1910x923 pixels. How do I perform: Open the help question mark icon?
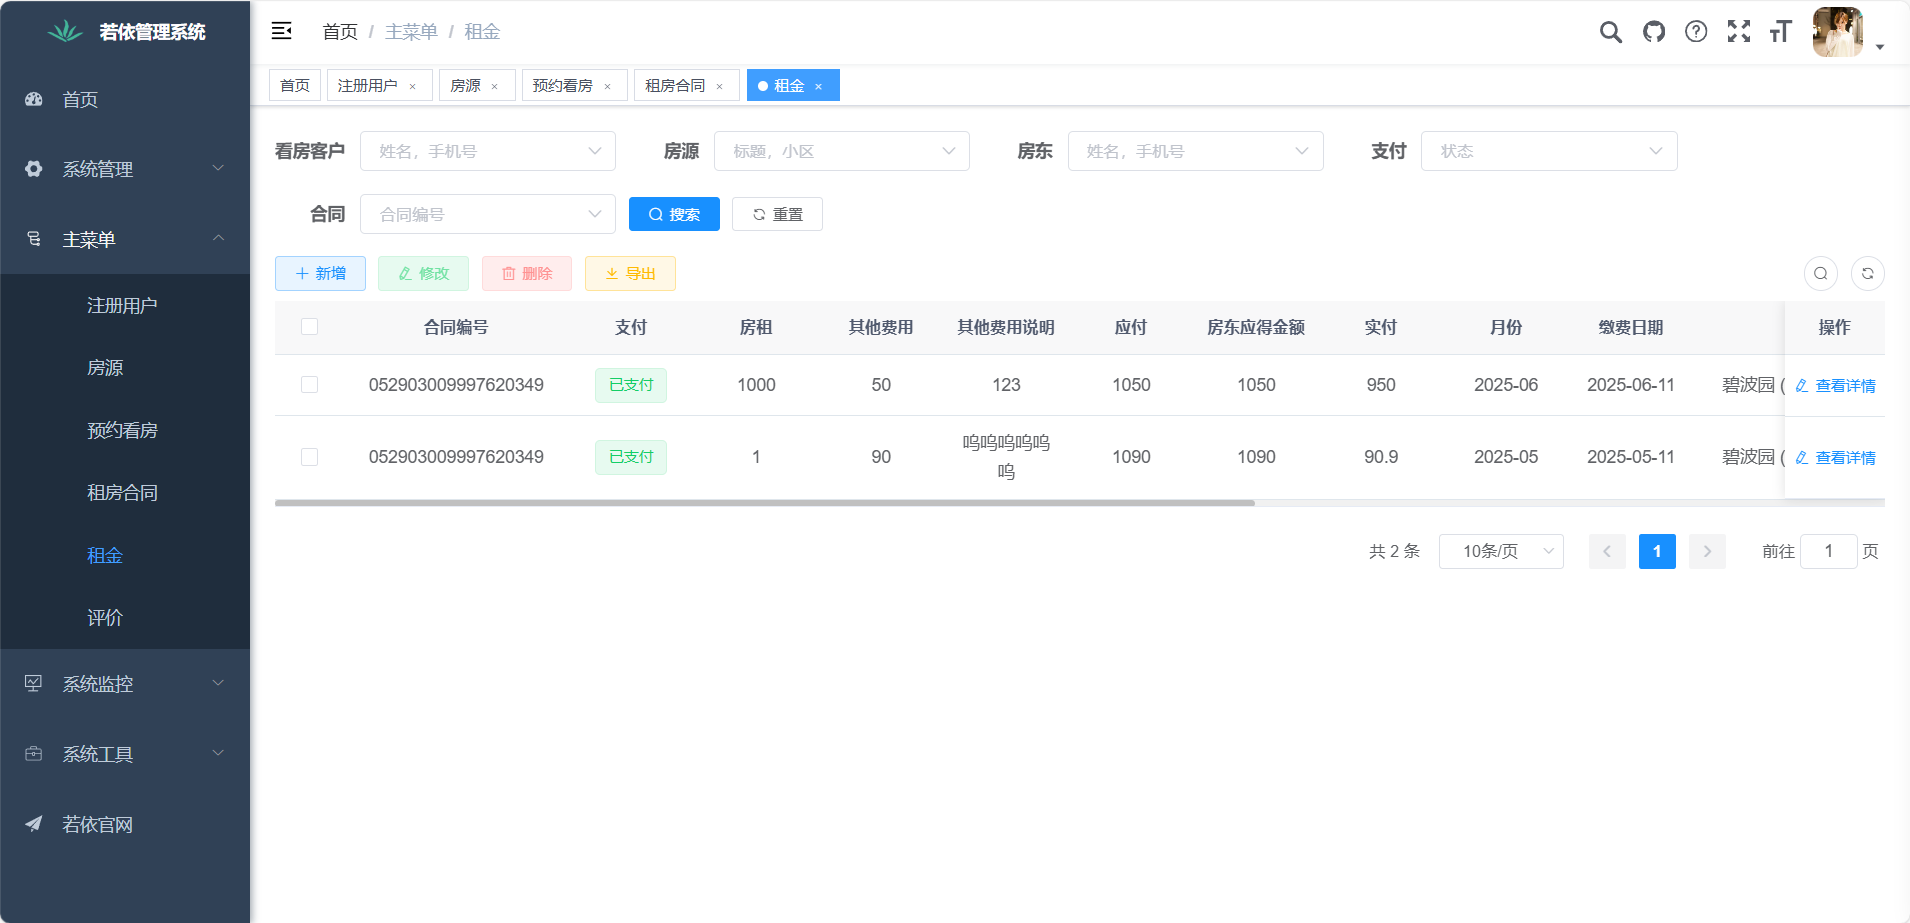[x=1696, y=32]
